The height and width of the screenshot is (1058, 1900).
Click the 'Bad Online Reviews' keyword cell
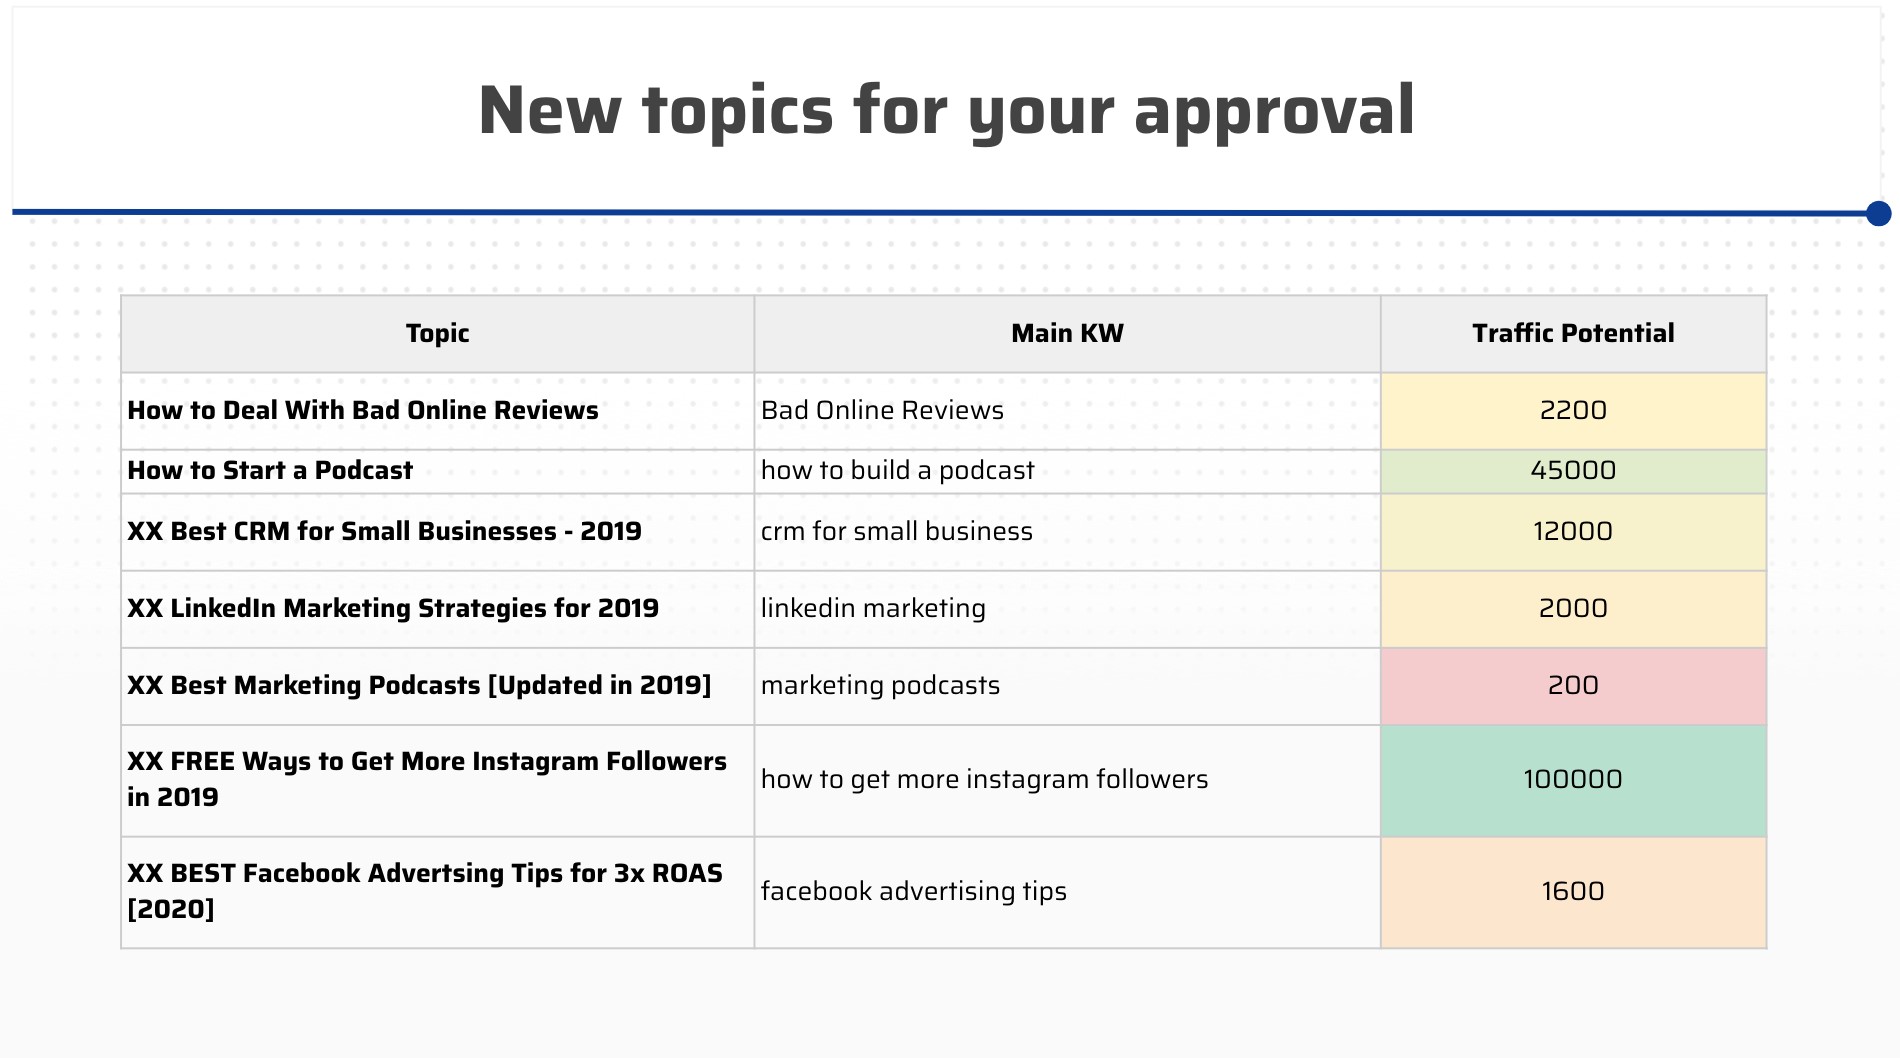pyautogui.click(x=1067, y=411)
